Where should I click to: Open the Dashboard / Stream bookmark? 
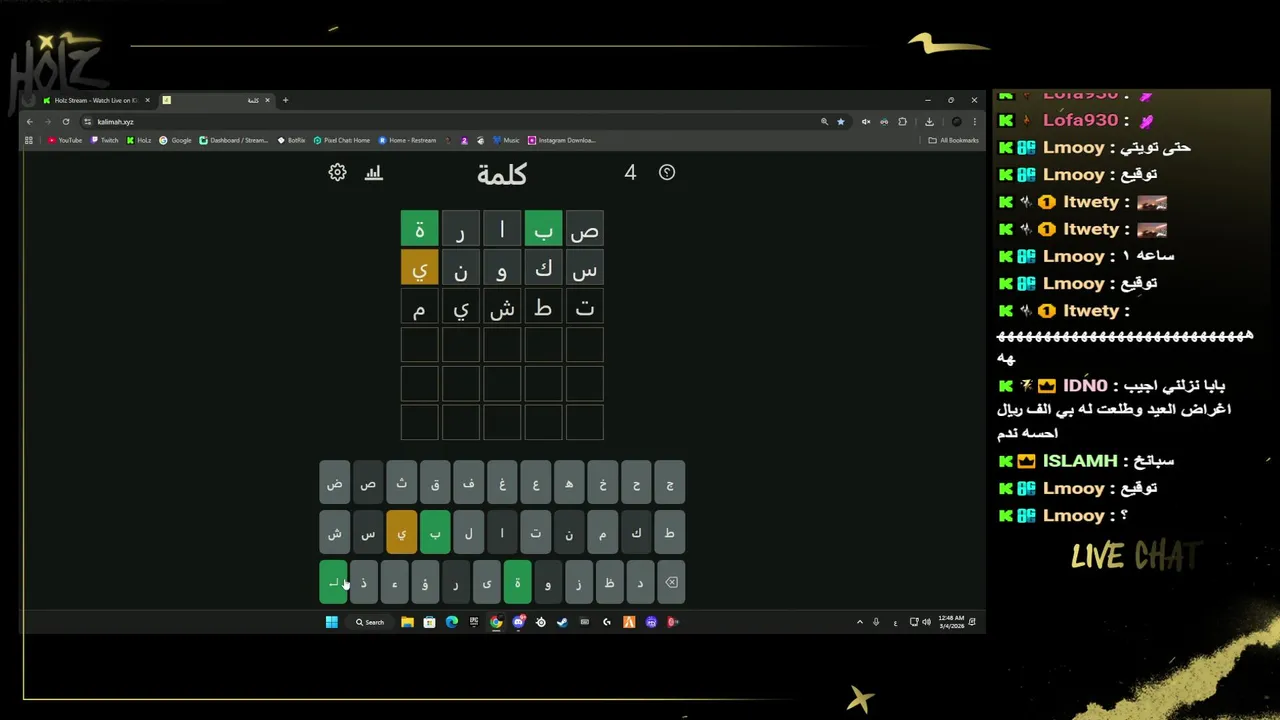234,140
